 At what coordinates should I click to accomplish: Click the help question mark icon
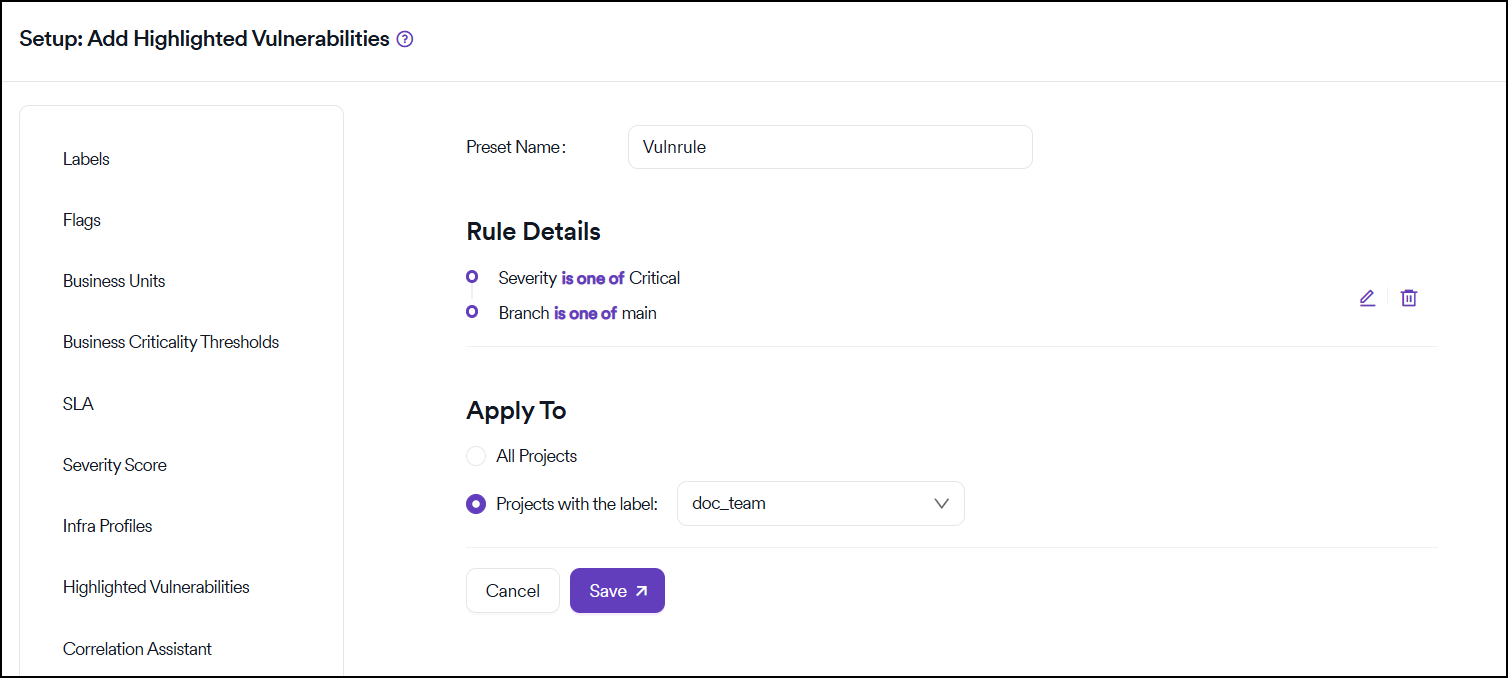coord(405,40)
